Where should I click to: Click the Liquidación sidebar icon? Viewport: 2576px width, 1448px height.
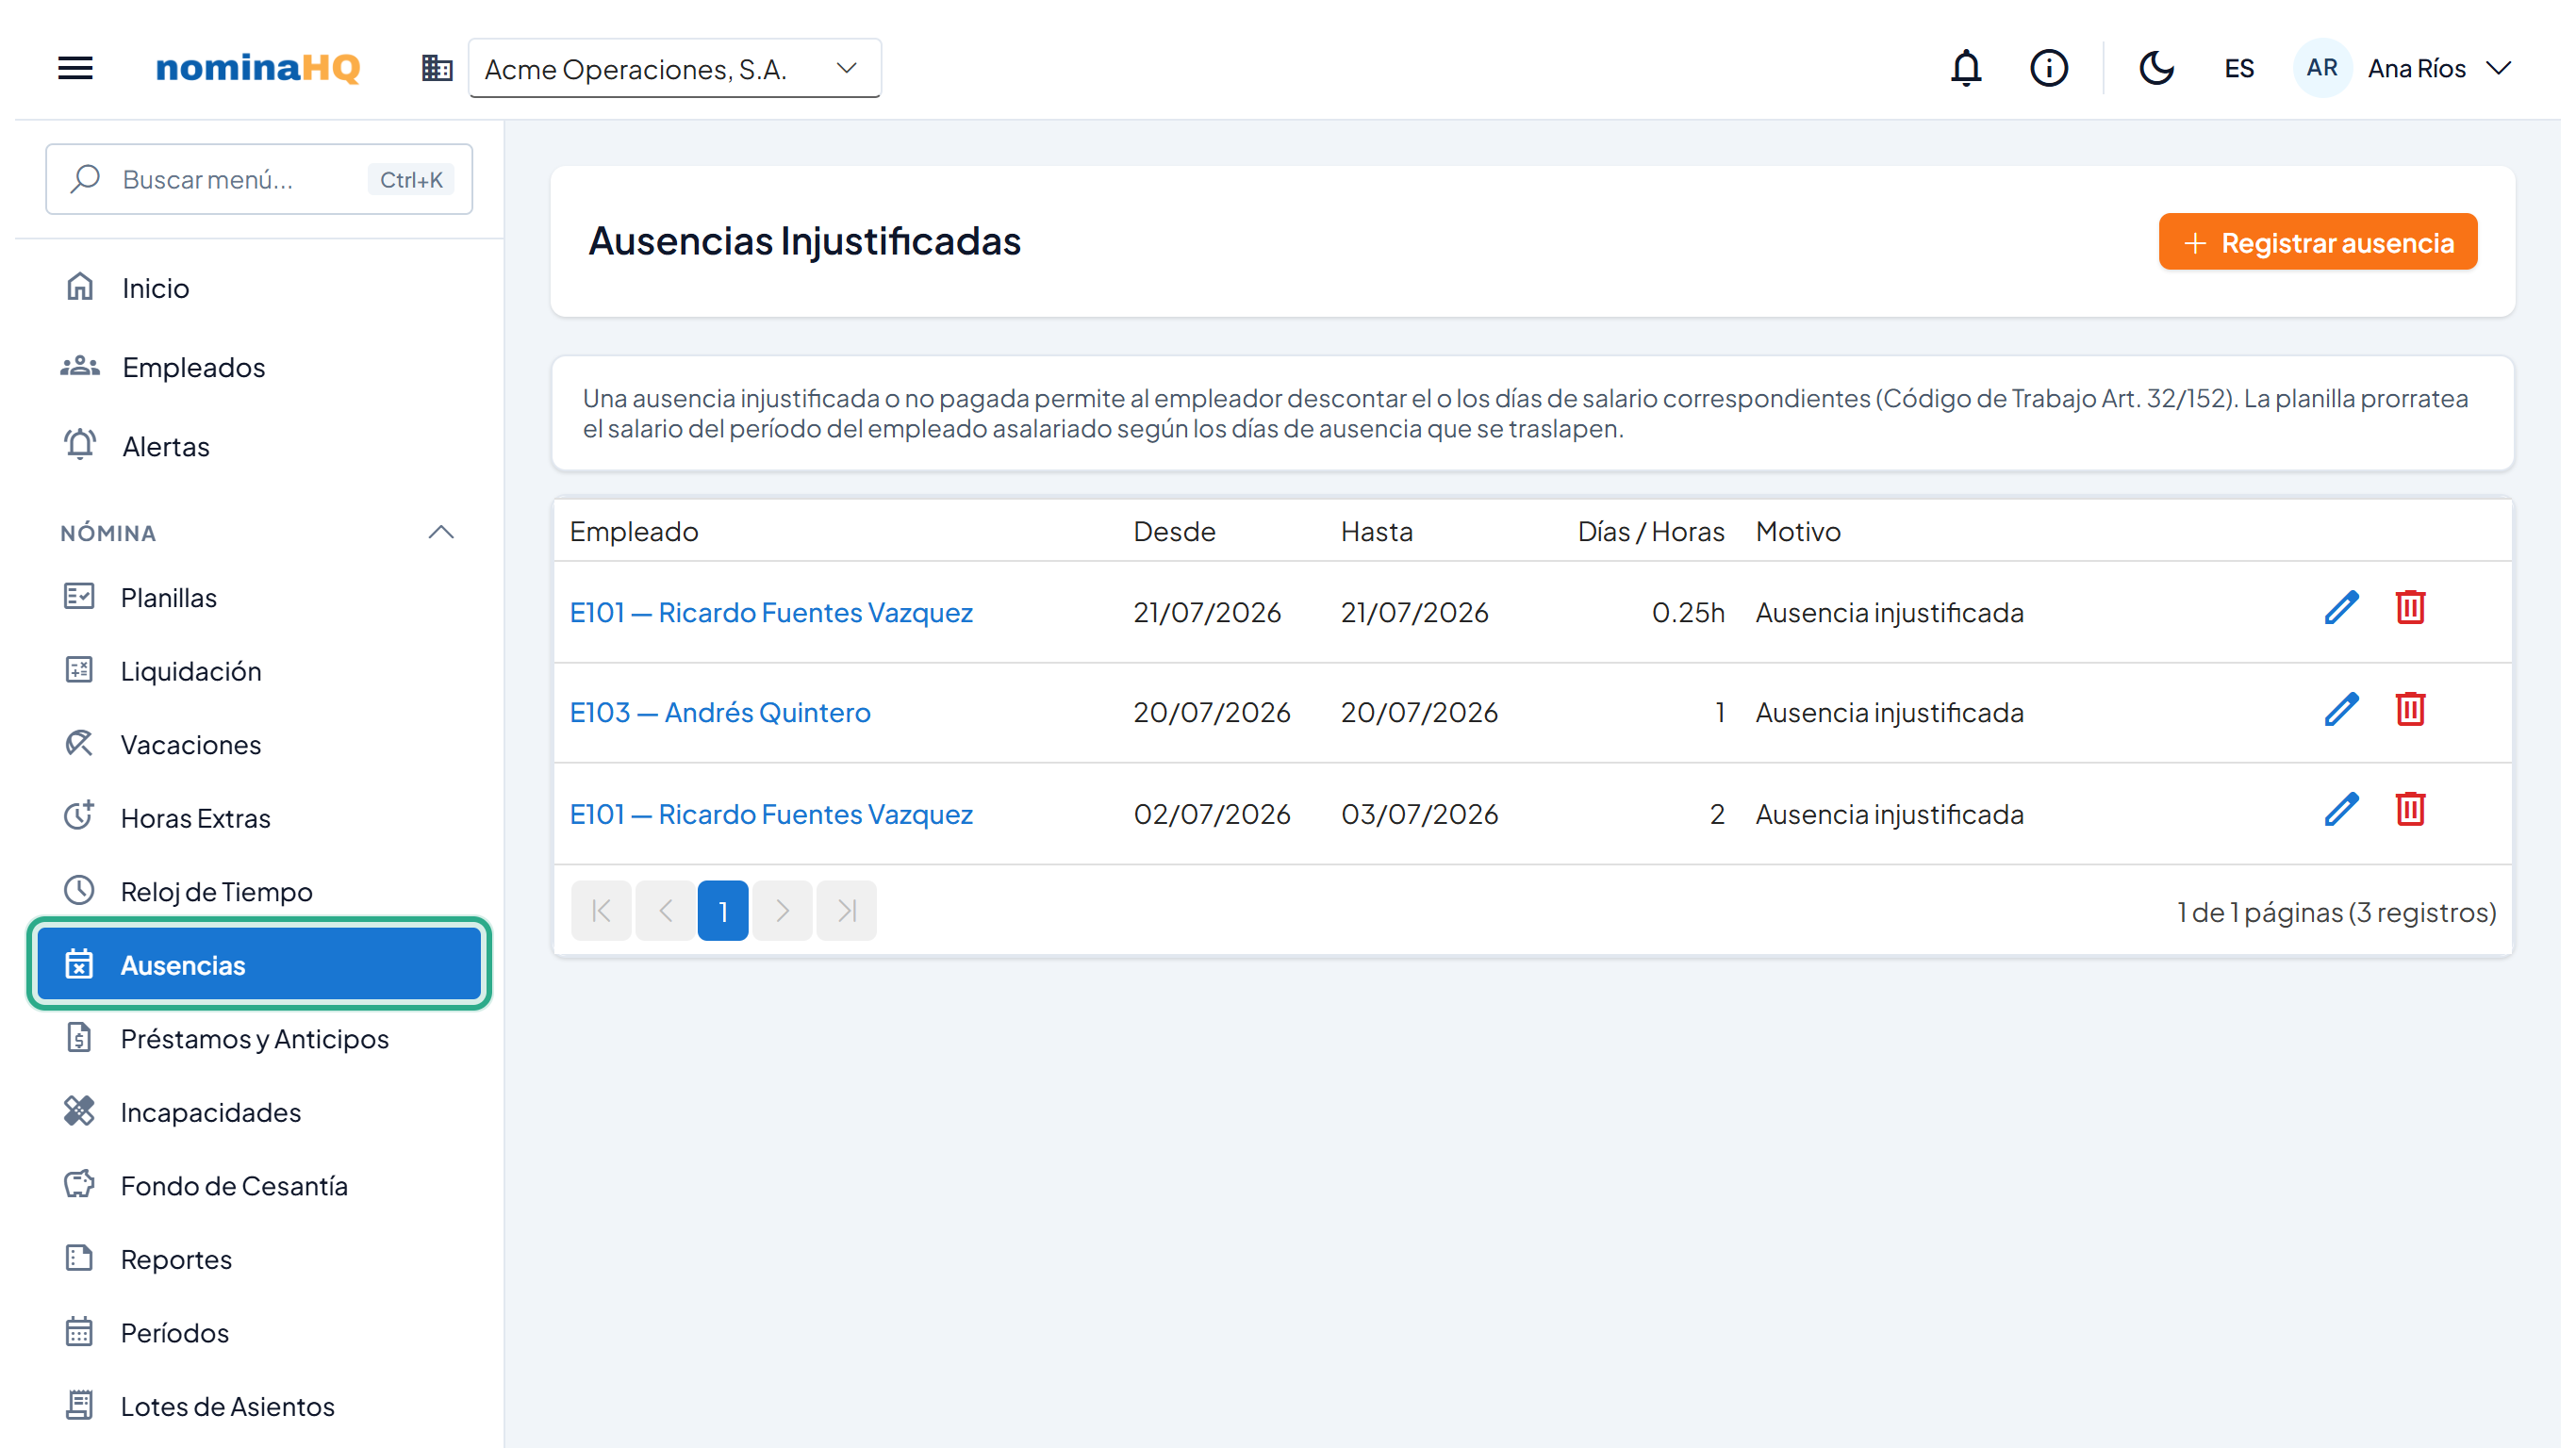79,670
